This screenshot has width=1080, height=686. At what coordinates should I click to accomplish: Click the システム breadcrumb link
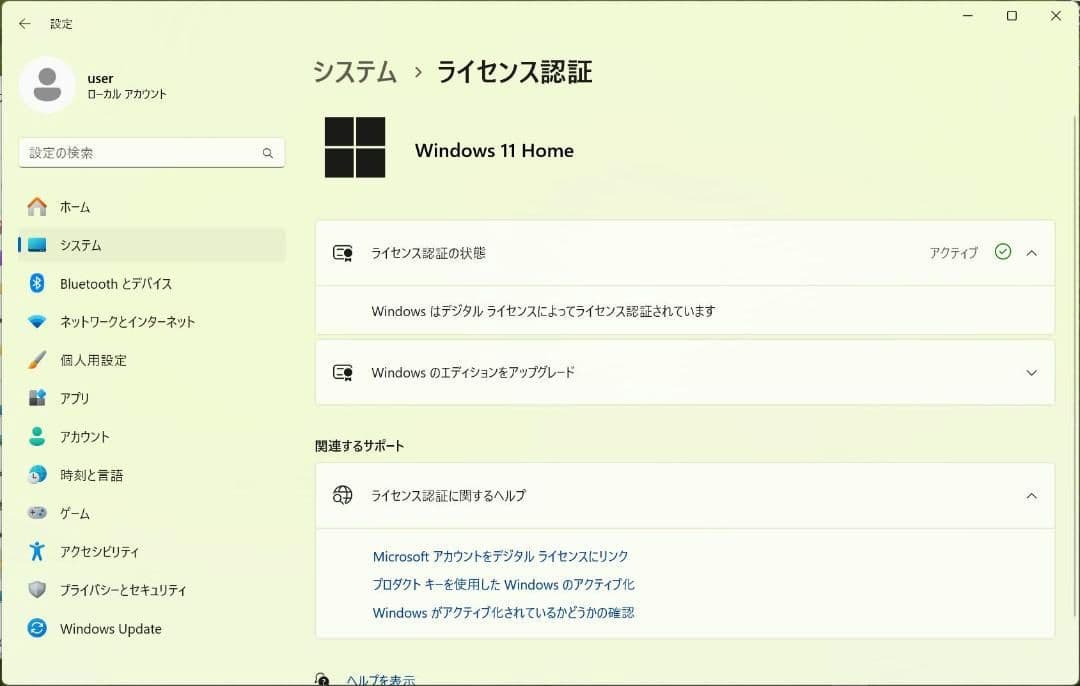[355, 72]
